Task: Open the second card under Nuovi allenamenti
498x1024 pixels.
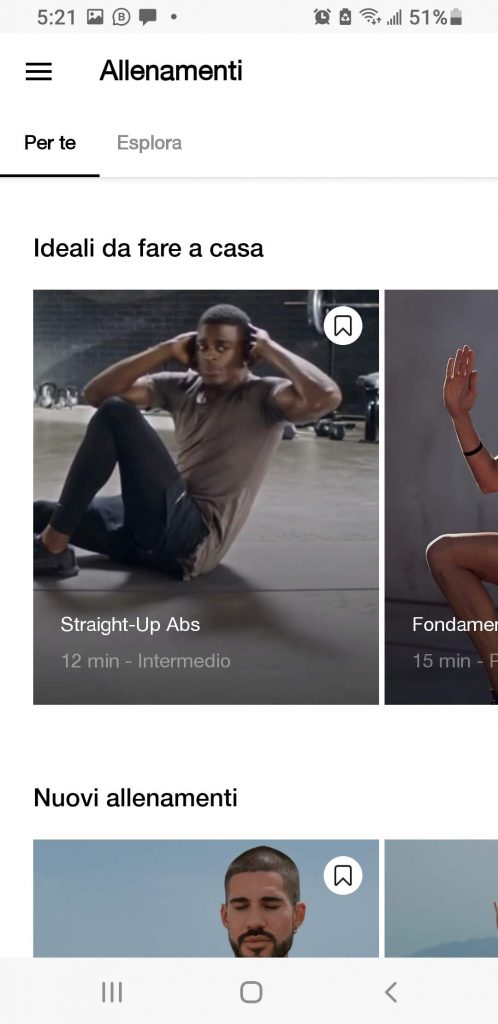Action: (441, 899)
